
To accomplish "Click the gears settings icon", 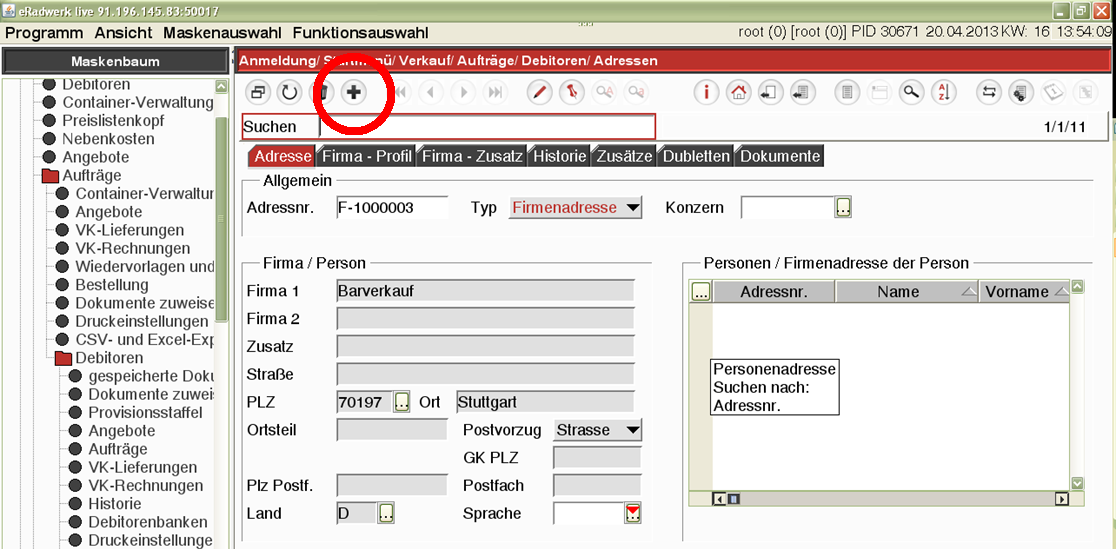I will [1021, 92].
